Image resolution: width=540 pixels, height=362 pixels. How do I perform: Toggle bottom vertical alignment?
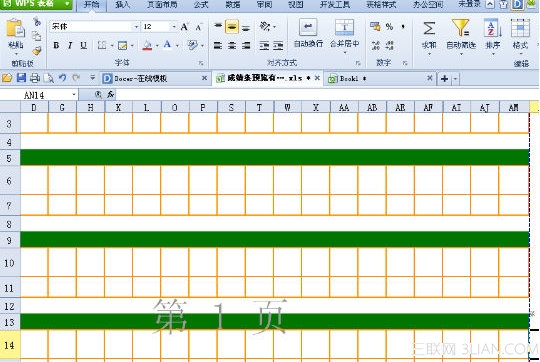(246, 27)
